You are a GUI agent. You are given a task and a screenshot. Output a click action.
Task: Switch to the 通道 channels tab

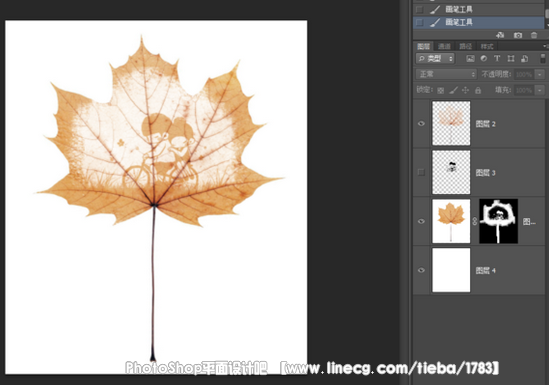[444, 46]
